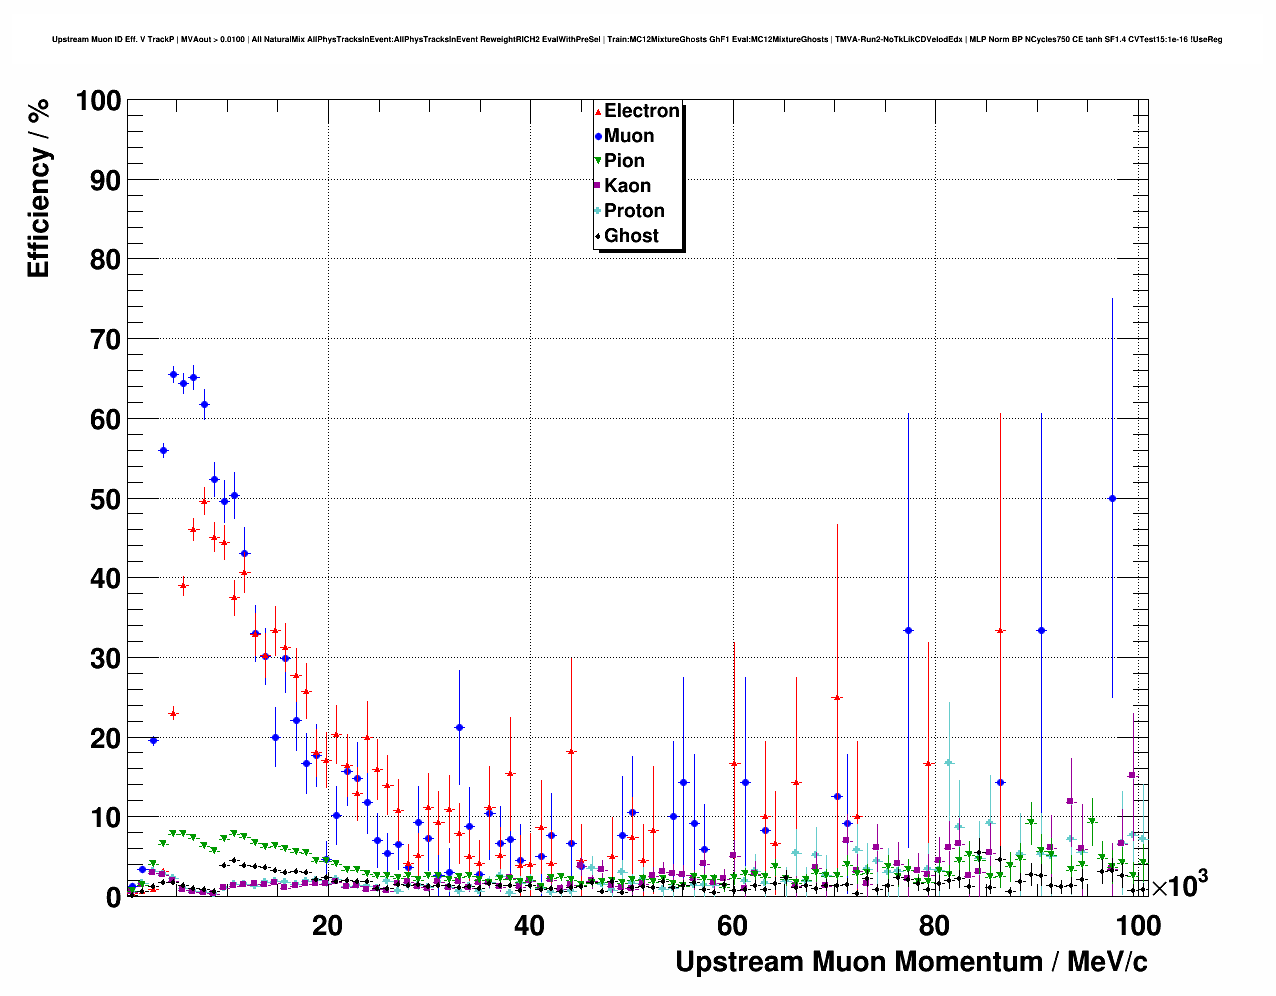The image size is (1276, 996).
Task: Select the green Pion triangle legend marker
Action: tap(598, 161)
